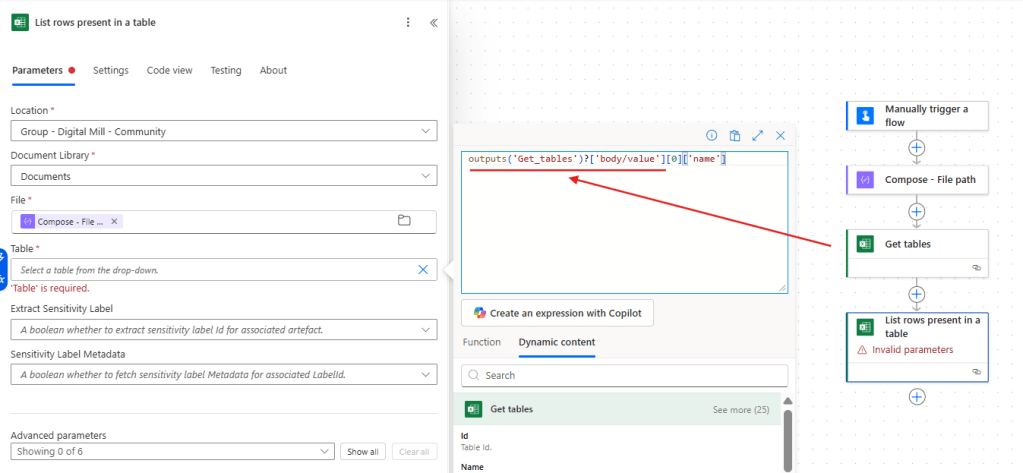Switch to the Function tab
1023x473 pixels.
point(481,342)
